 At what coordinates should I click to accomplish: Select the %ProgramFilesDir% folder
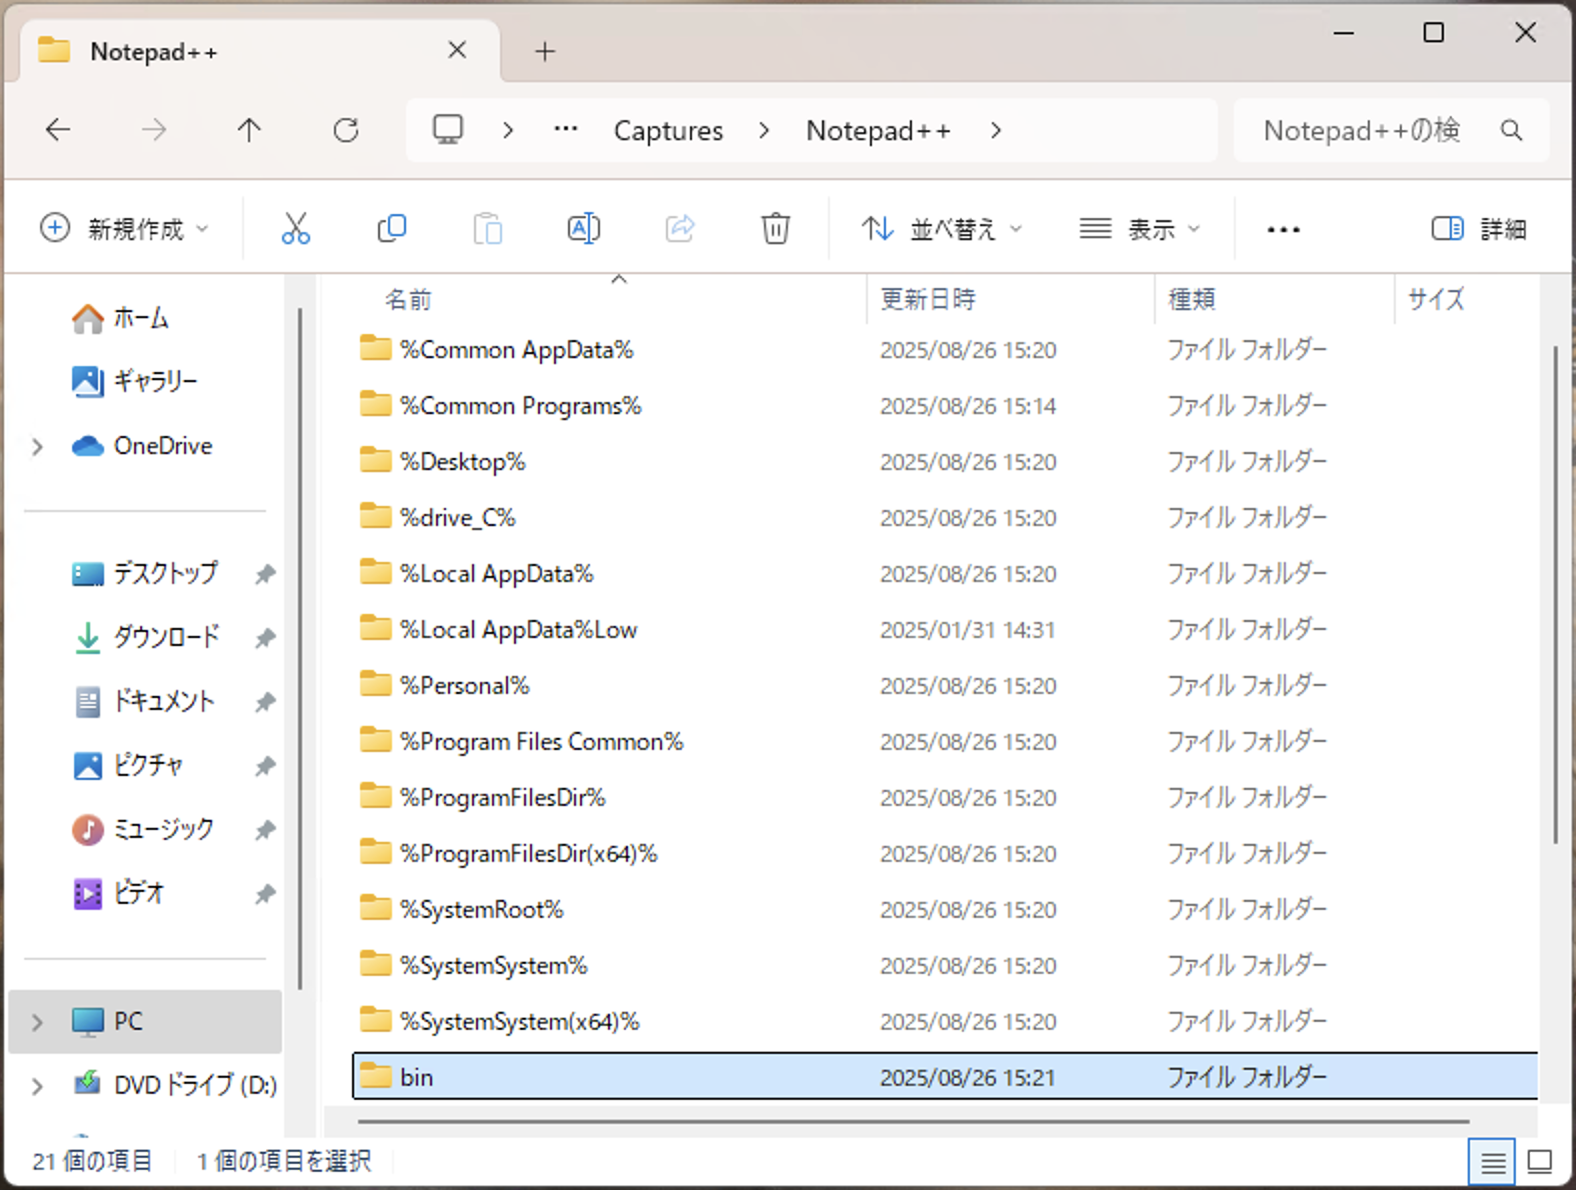(503, 798)
